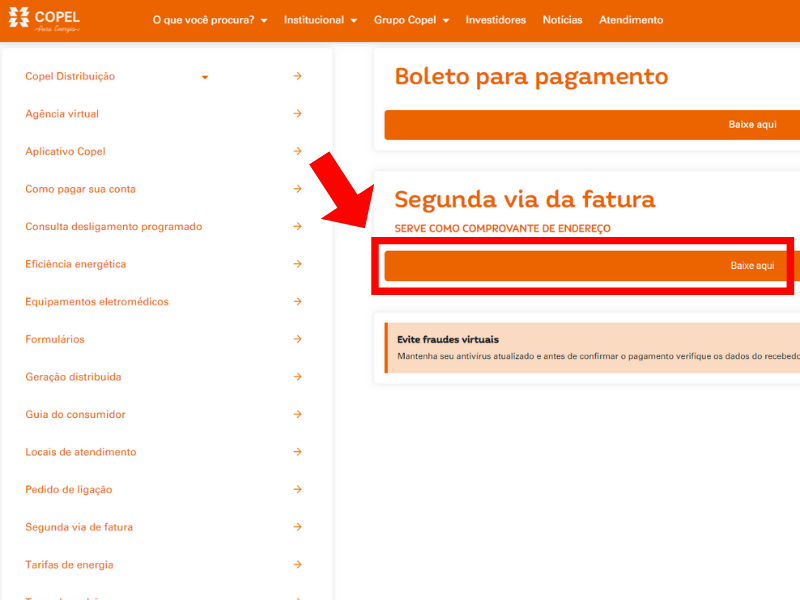Click arrow icon next to Agência virtual

(298, 114)
